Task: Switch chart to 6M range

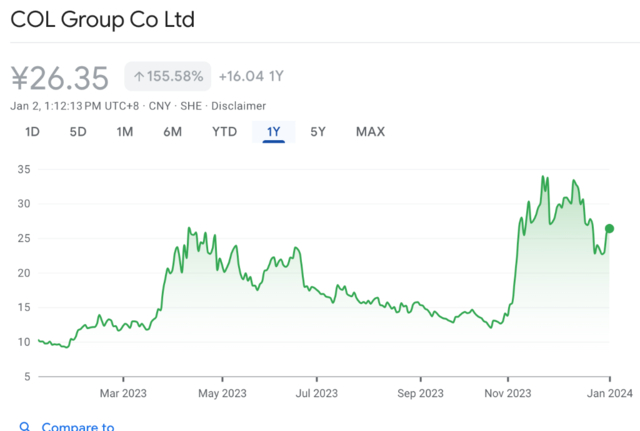Action: point(172,132)
